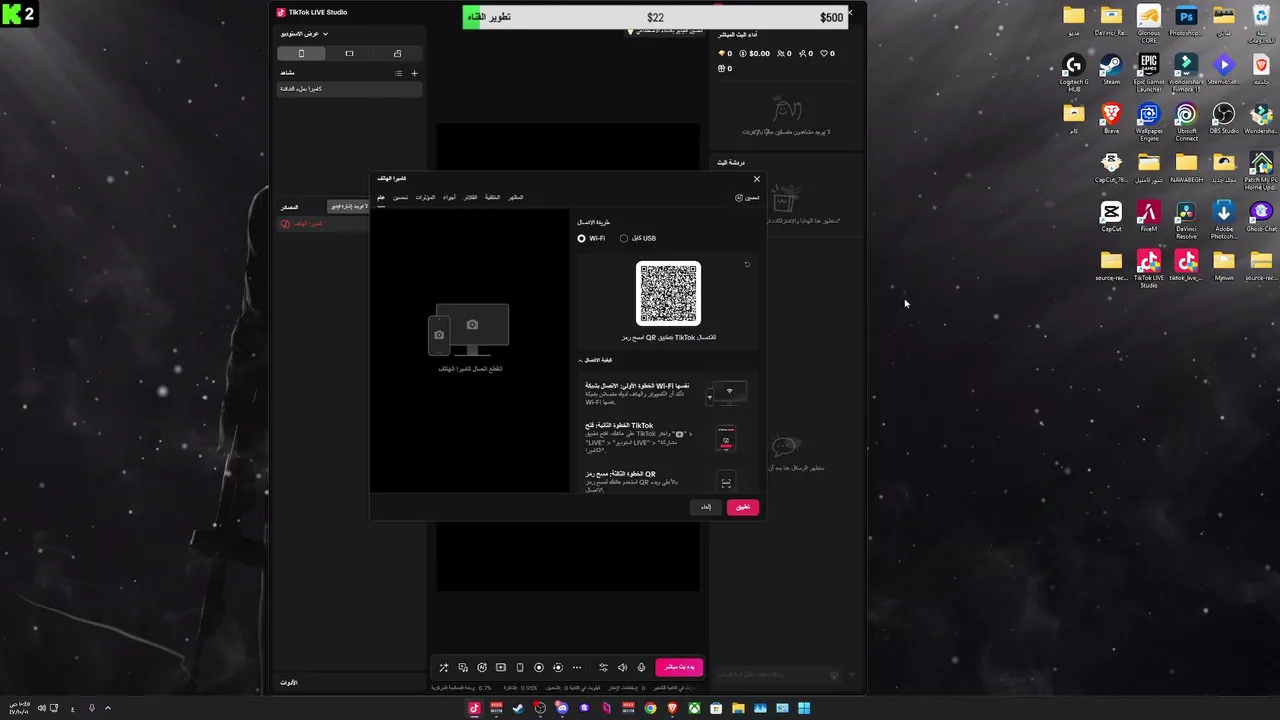The image size is (1280, 720).
Task: Click the magic effects wand icon
Action: click(444, 668)
